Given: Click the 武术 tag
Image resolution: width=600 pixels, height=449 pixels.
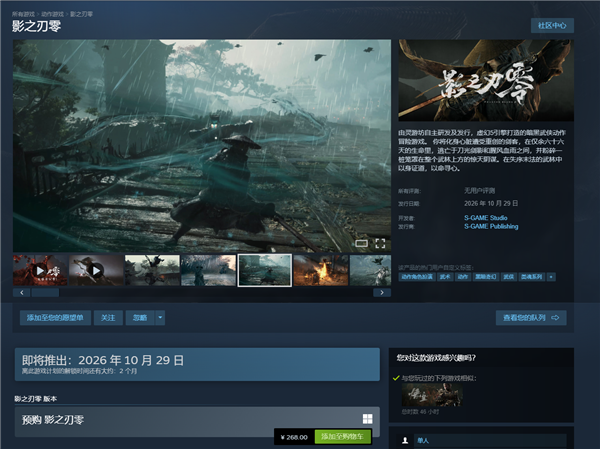Looking at the screenshot, I should [x=445, y=277].
